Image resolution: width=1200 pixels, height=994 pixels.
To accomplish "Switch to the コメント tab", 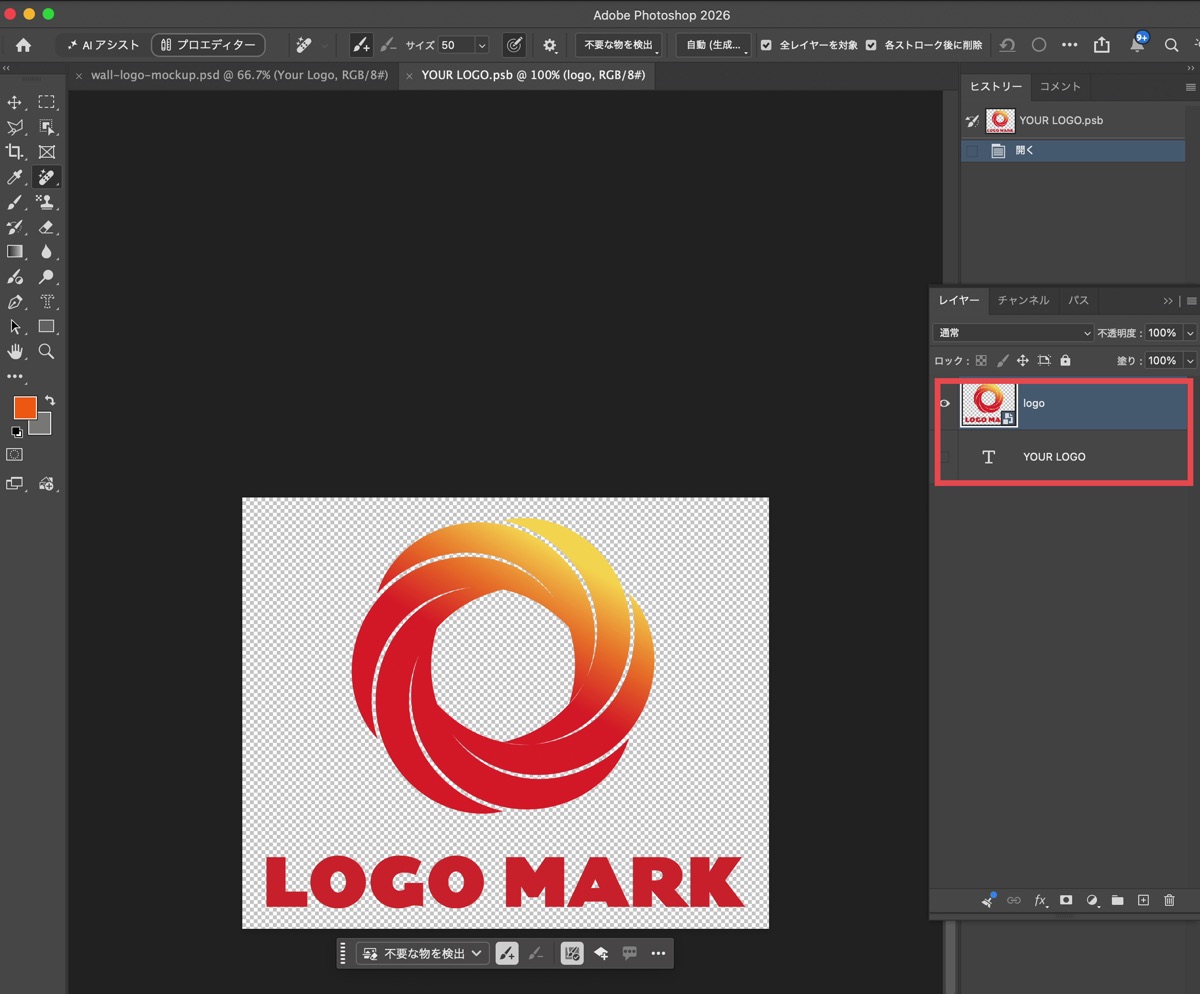I will pos(1060,87).
